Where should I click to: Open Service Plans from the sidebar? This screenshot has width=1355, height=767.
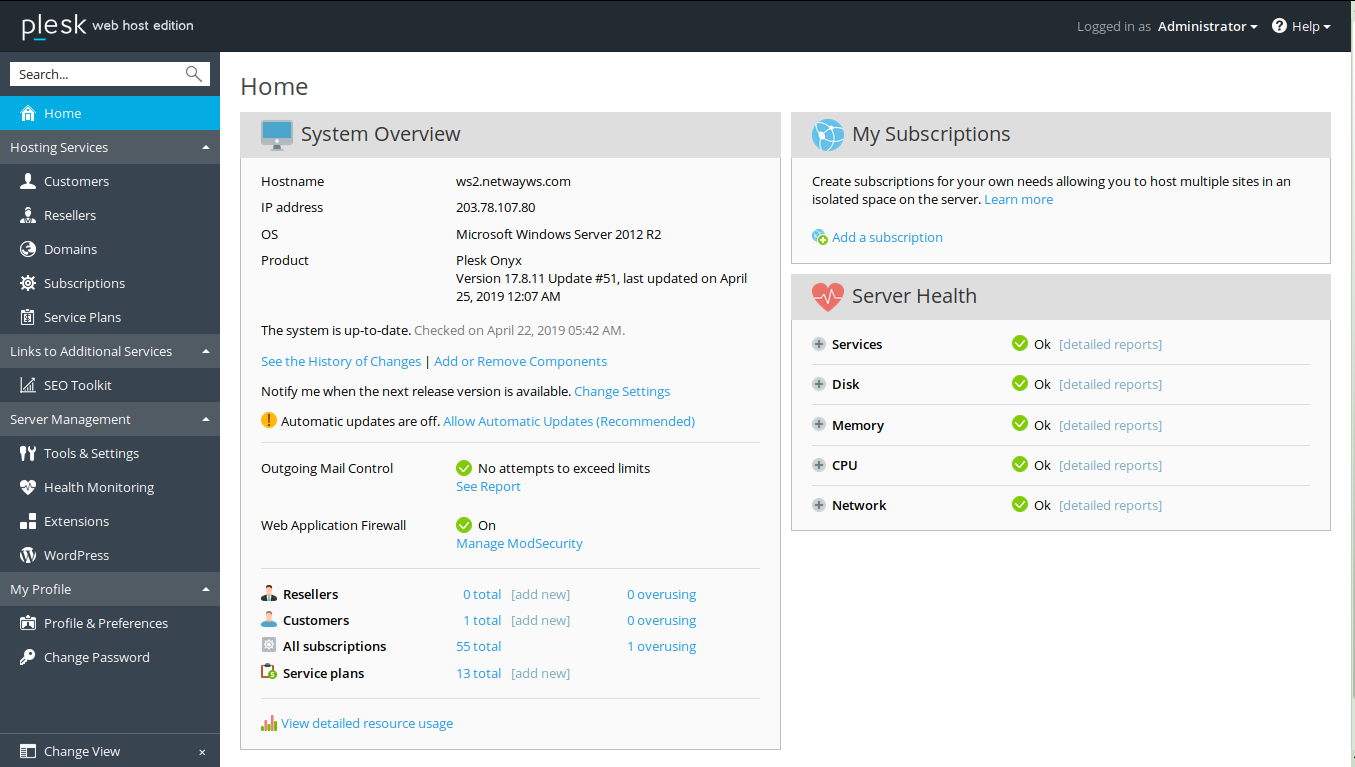(82, 317)
